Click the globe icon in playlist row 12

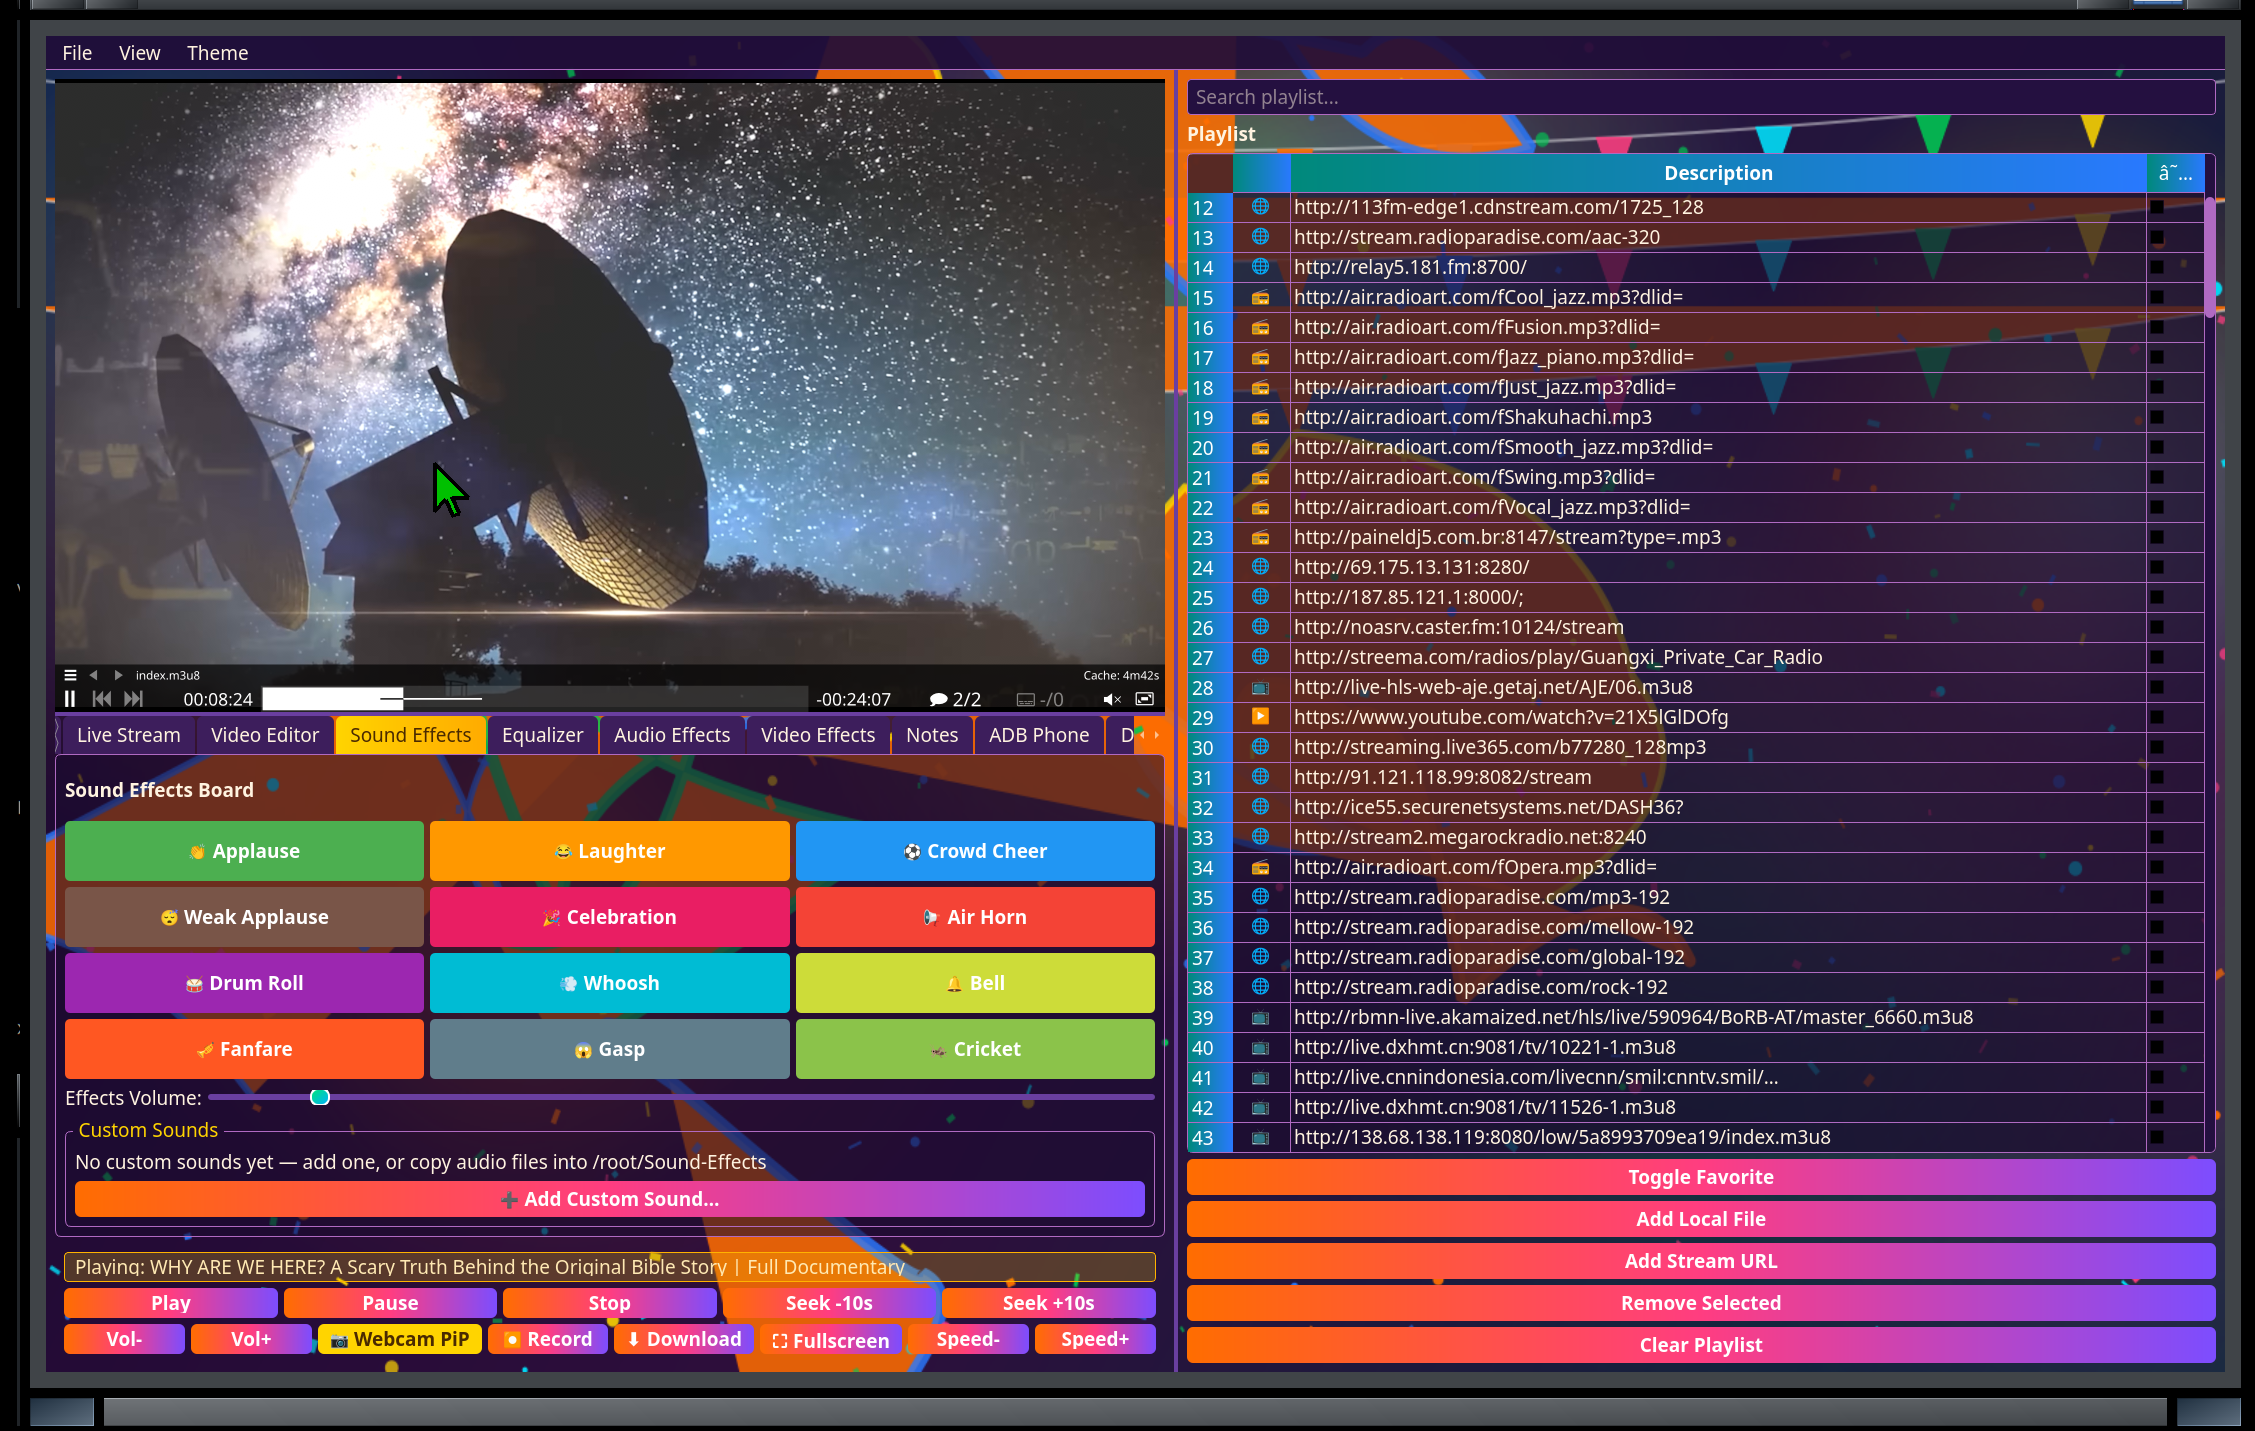pyautogui.click(x=1261, y=207)
